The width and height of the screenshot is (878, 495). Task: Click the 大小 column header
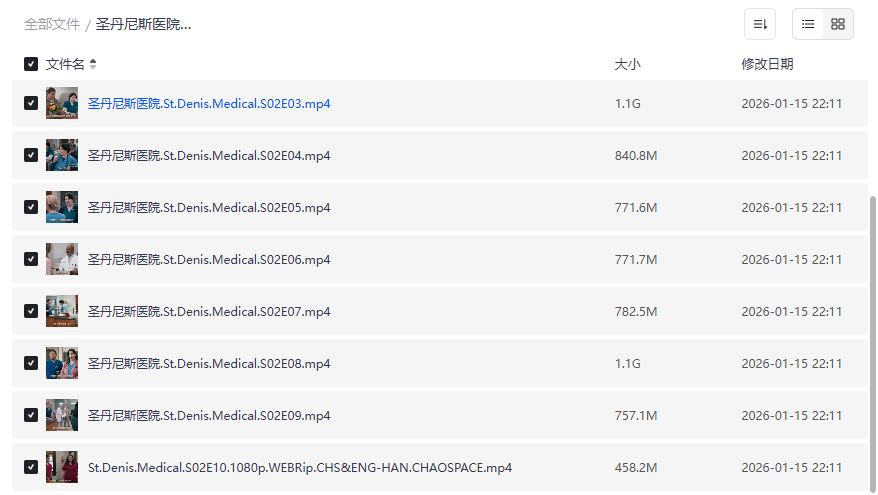(x=627, y=64)
